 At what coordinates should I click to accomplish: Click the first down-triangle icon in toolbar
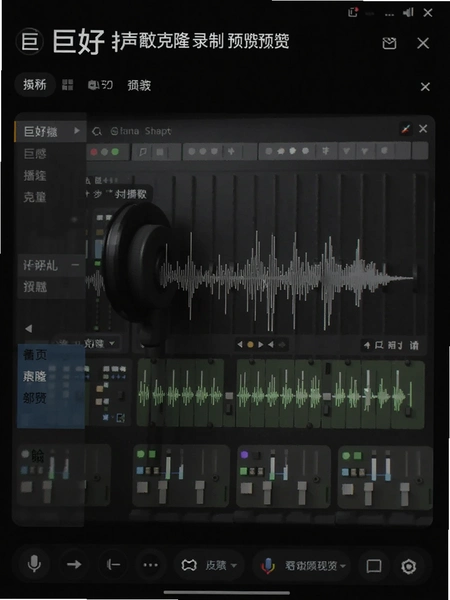[346, 151]
